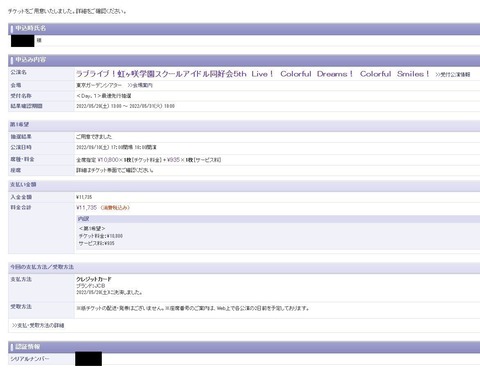
Task: Click the 席種・料金 row label
Action: coord(22,159)
